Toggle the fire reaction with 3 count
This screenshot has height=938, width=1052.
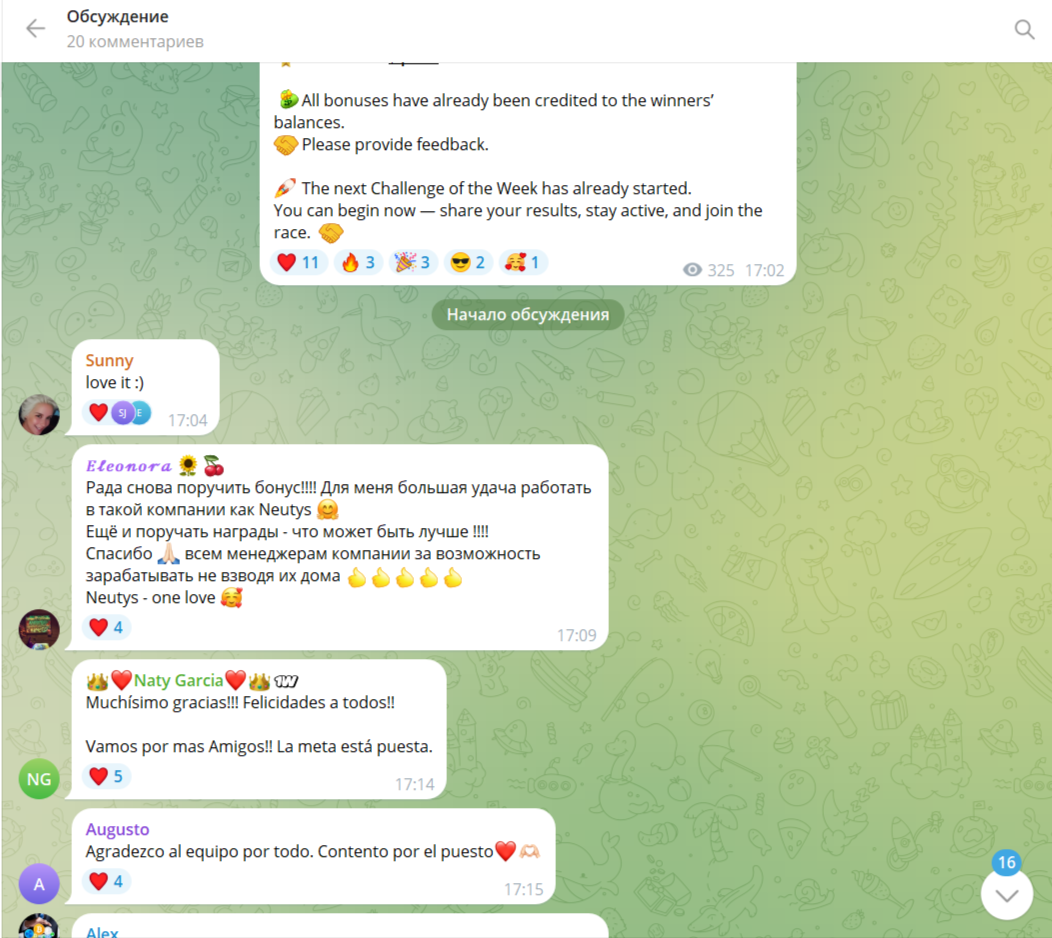pos(358,262)
